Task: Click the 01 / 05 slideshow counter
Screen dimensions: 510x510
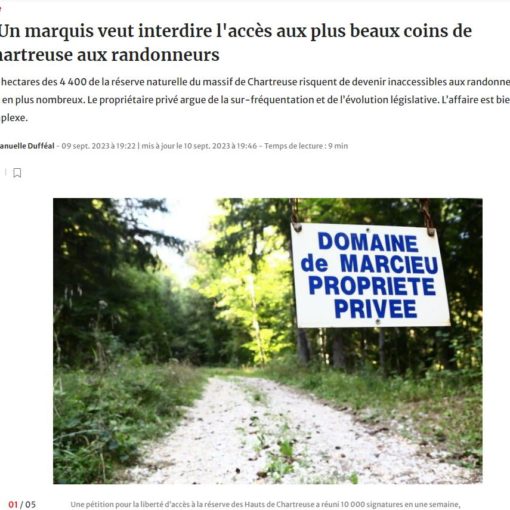Action: 22,504
